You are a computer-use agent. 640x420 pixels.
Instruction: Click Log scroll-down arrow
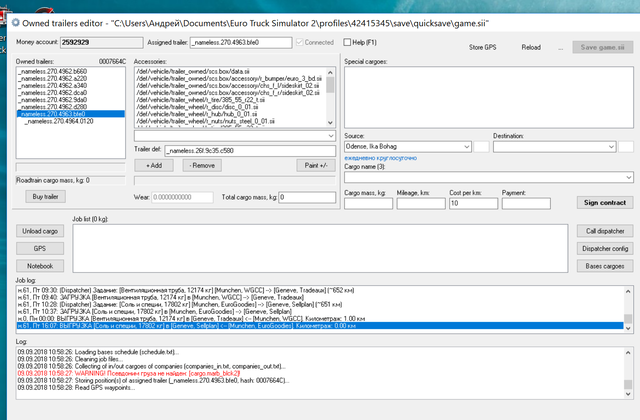click(x=628, y=394)
